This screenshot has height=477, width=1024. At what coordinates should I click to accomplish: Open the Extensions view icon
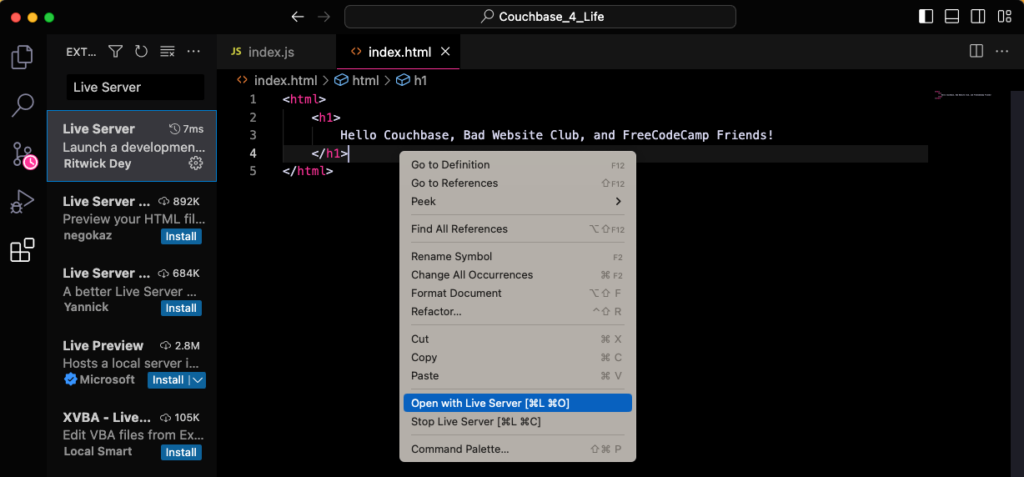pyautogui.click(x=22, y=250)
